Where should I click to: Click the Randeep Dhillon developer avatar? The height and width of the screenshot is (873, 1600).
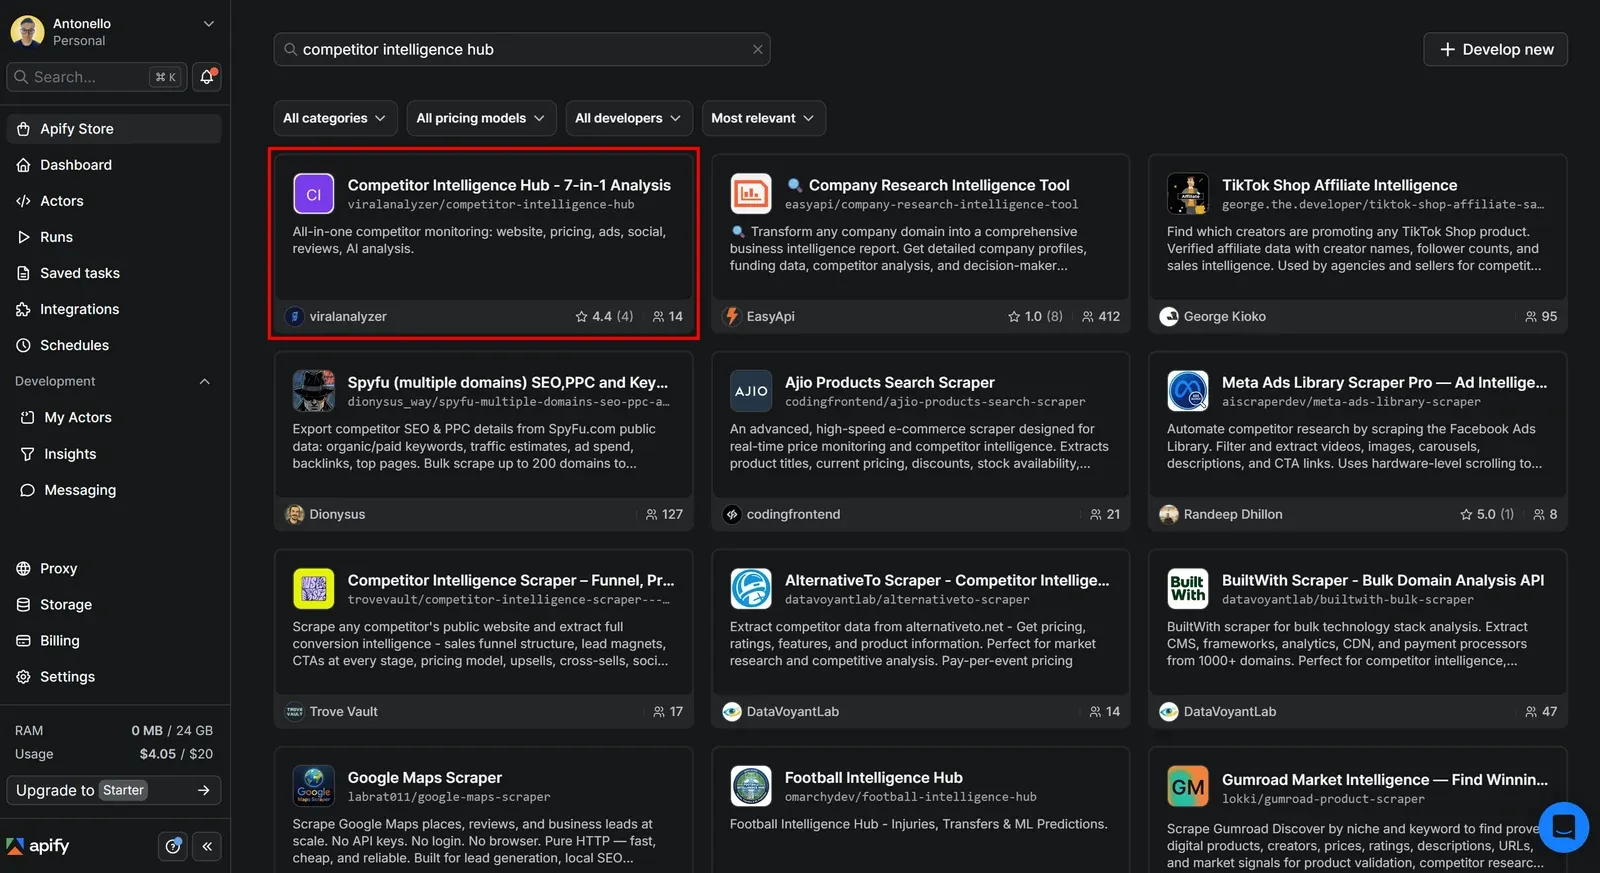[x=1169, y=514]
